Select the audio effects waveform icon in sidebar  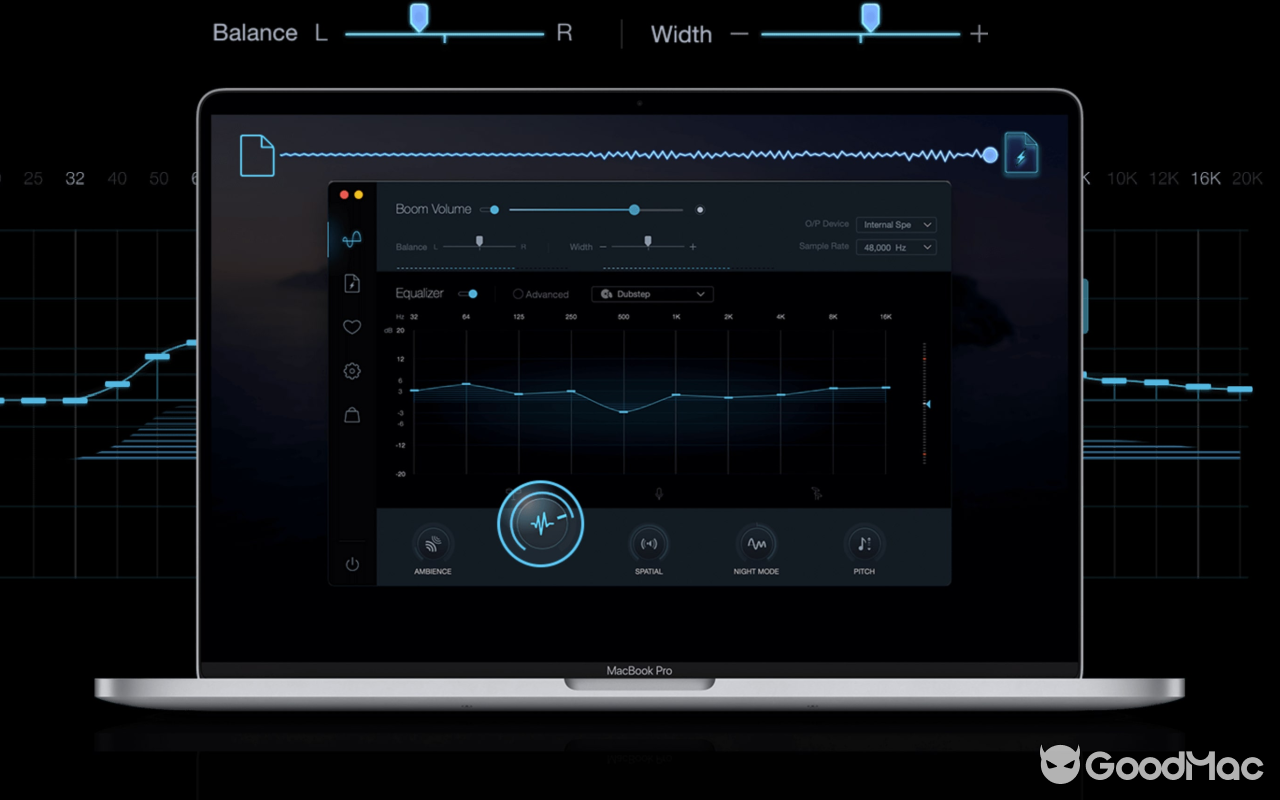pos(352,239)
